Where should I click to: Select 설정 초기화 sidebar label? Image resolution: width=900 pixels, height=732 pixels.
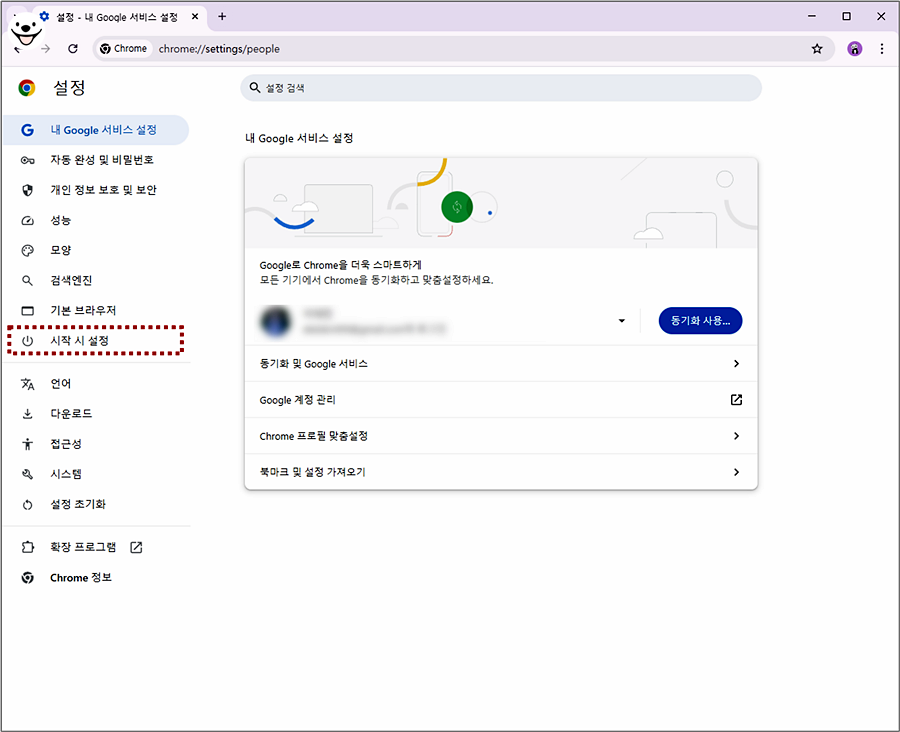(78, 505)
